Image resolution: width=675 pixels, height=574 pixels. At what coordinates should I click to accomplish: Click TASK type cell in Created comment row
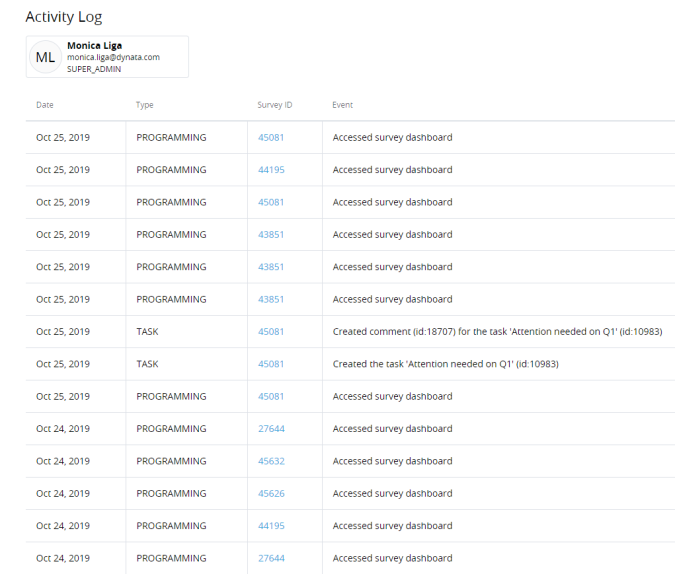pos(147,332)
